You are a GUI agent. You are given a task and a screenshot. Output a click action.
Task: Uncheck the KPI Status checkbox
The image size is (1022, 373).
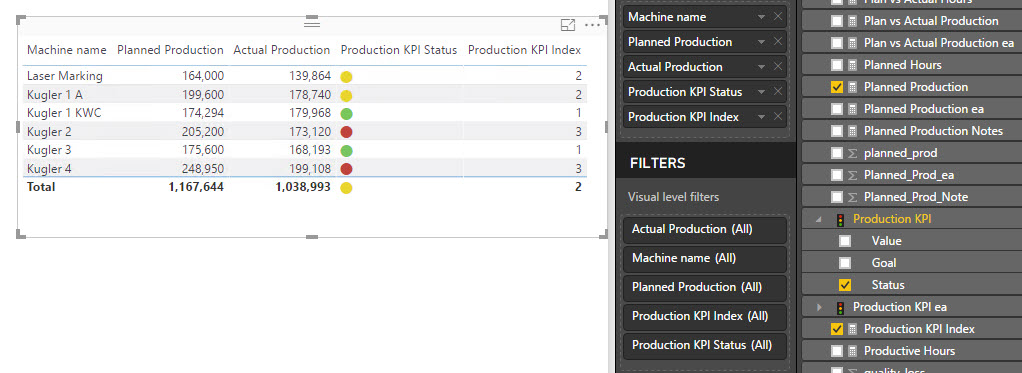(845, 285)
